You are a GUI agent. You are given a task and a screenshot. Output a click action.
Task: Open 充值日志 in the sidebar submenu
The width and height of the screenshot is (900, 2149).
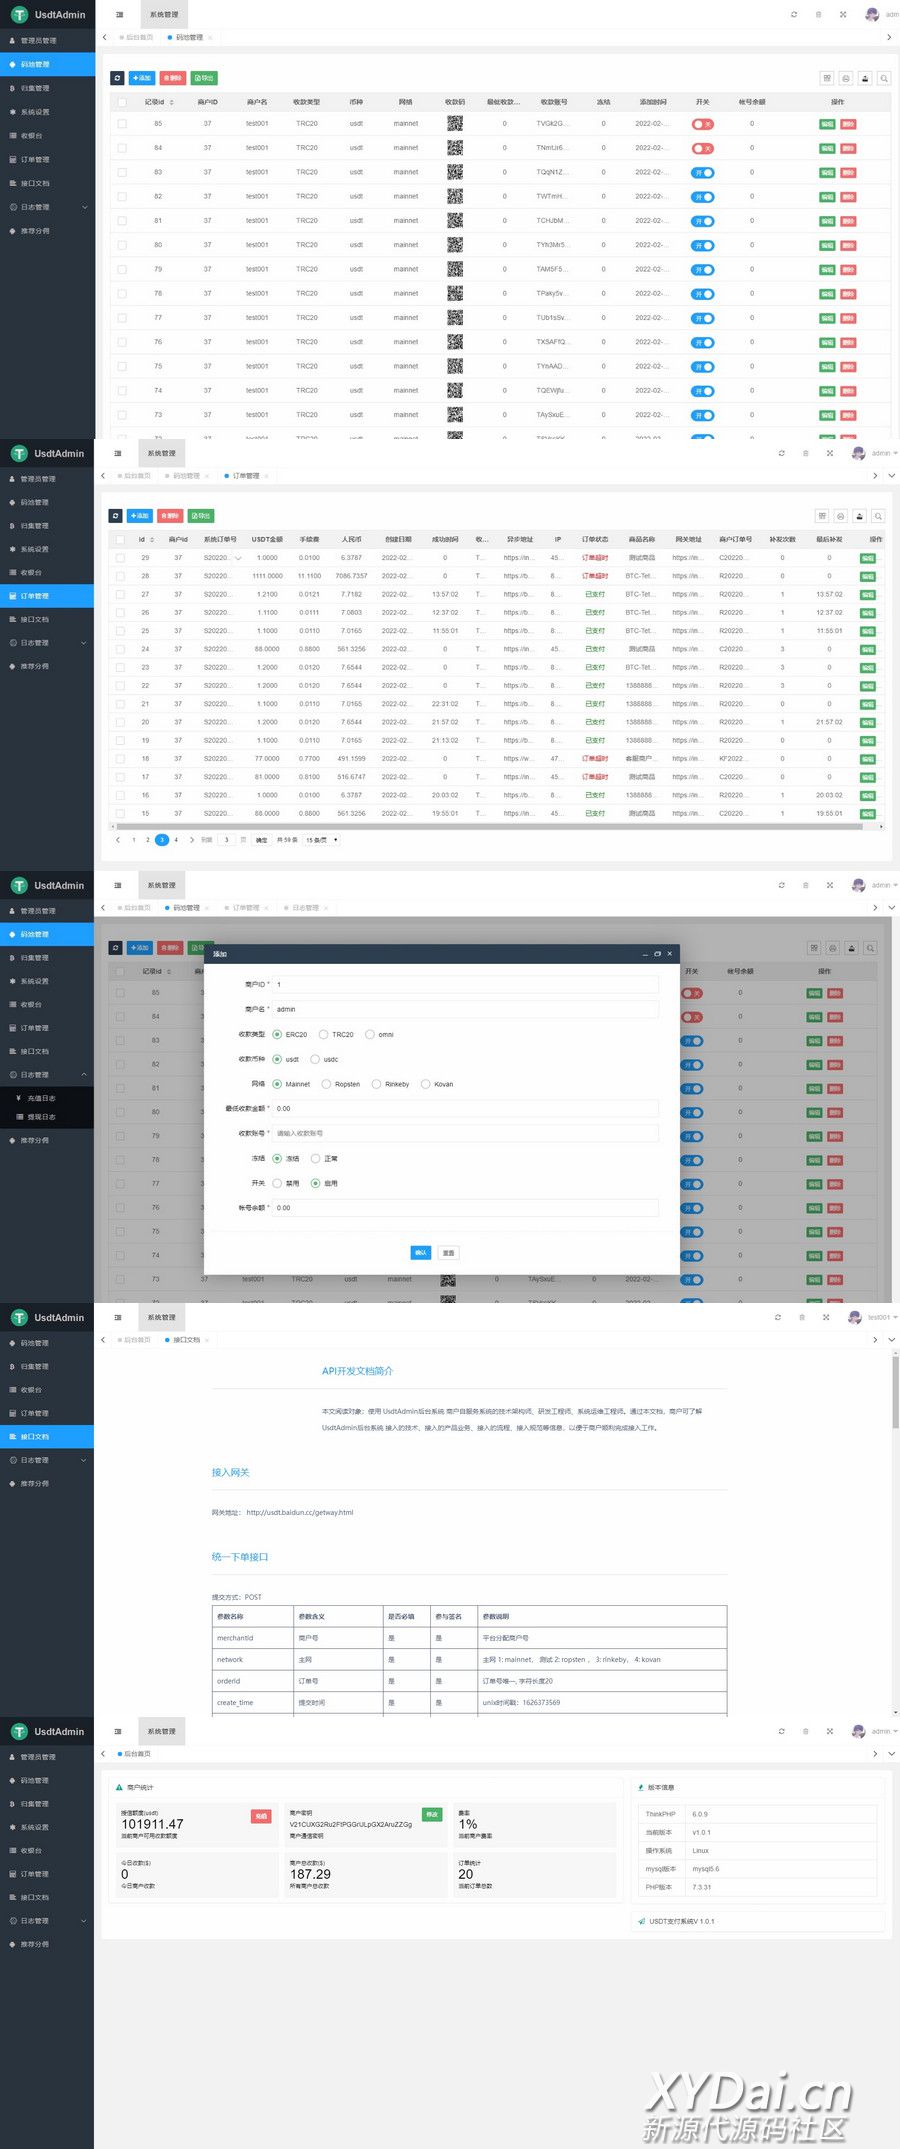coord(41,1098)
